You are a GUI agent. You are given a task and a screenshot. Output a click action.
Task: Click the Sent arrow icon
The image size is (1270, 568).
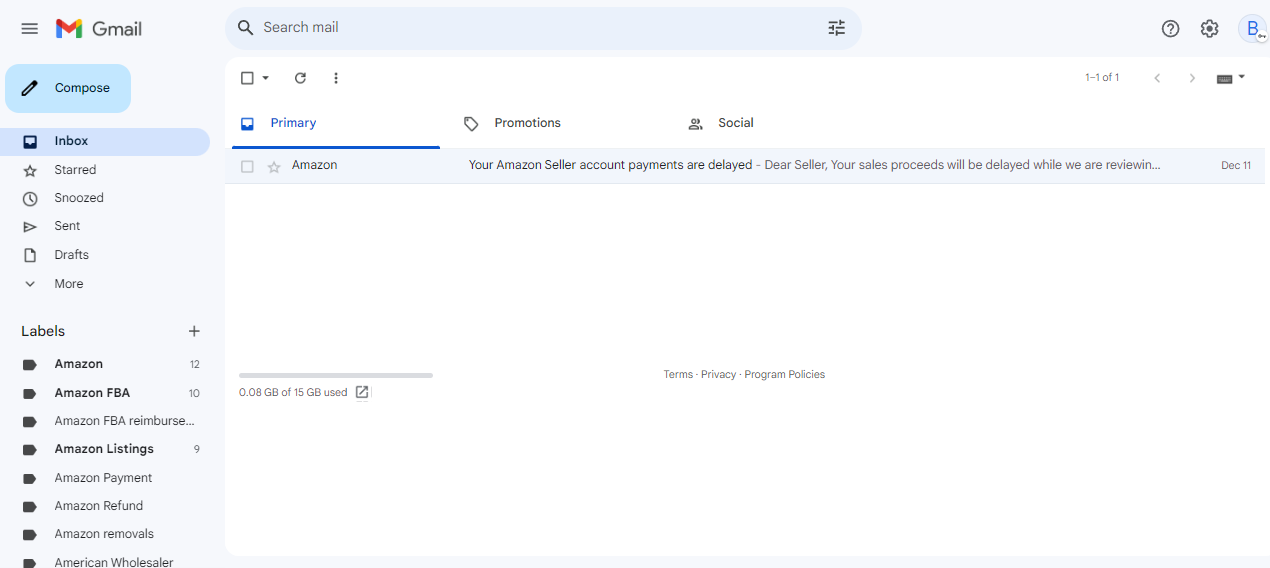[x=30, y=227]
